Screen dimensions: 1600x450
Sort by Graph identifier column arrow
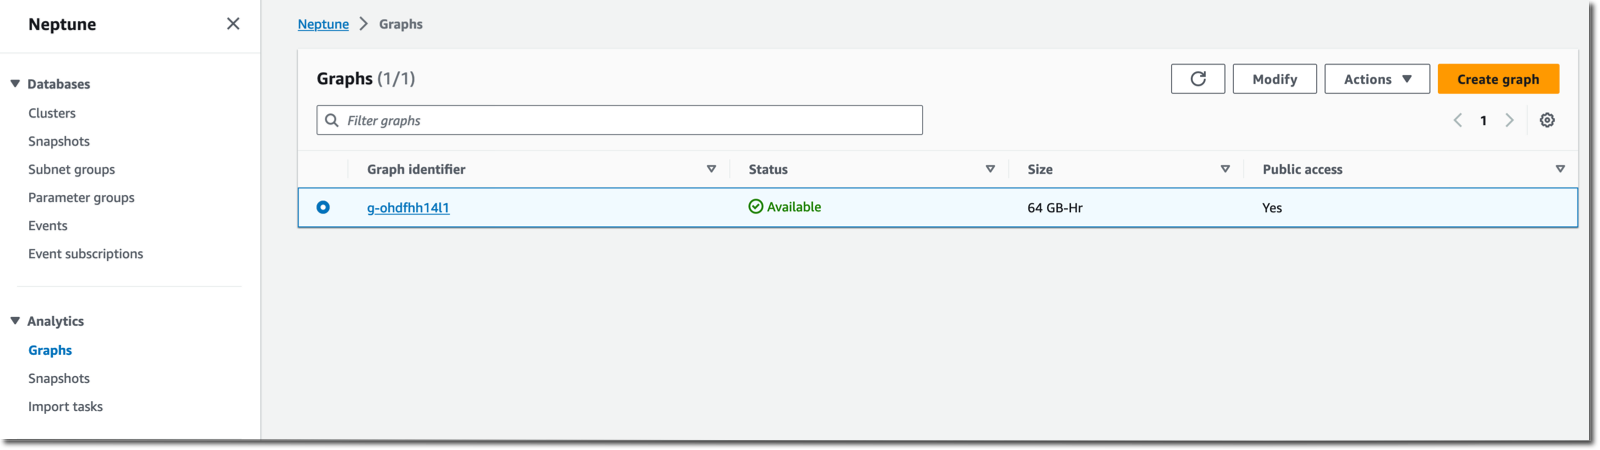point(711,169)
